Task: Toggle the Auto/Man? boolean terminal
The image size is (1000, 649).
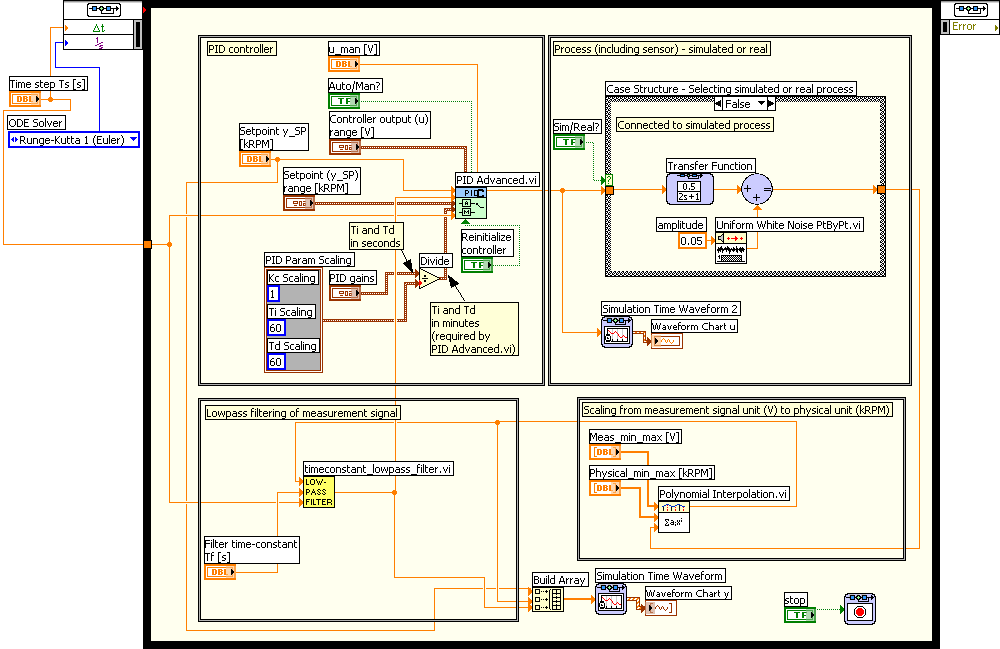Action: click(344, 101)
